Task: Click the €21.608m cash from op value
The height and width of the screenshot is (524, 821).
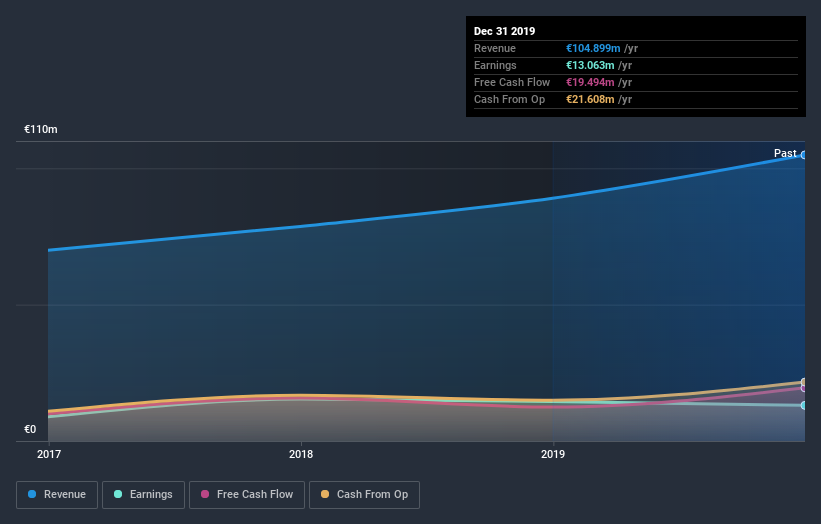Action: click(x=590, y=99)
